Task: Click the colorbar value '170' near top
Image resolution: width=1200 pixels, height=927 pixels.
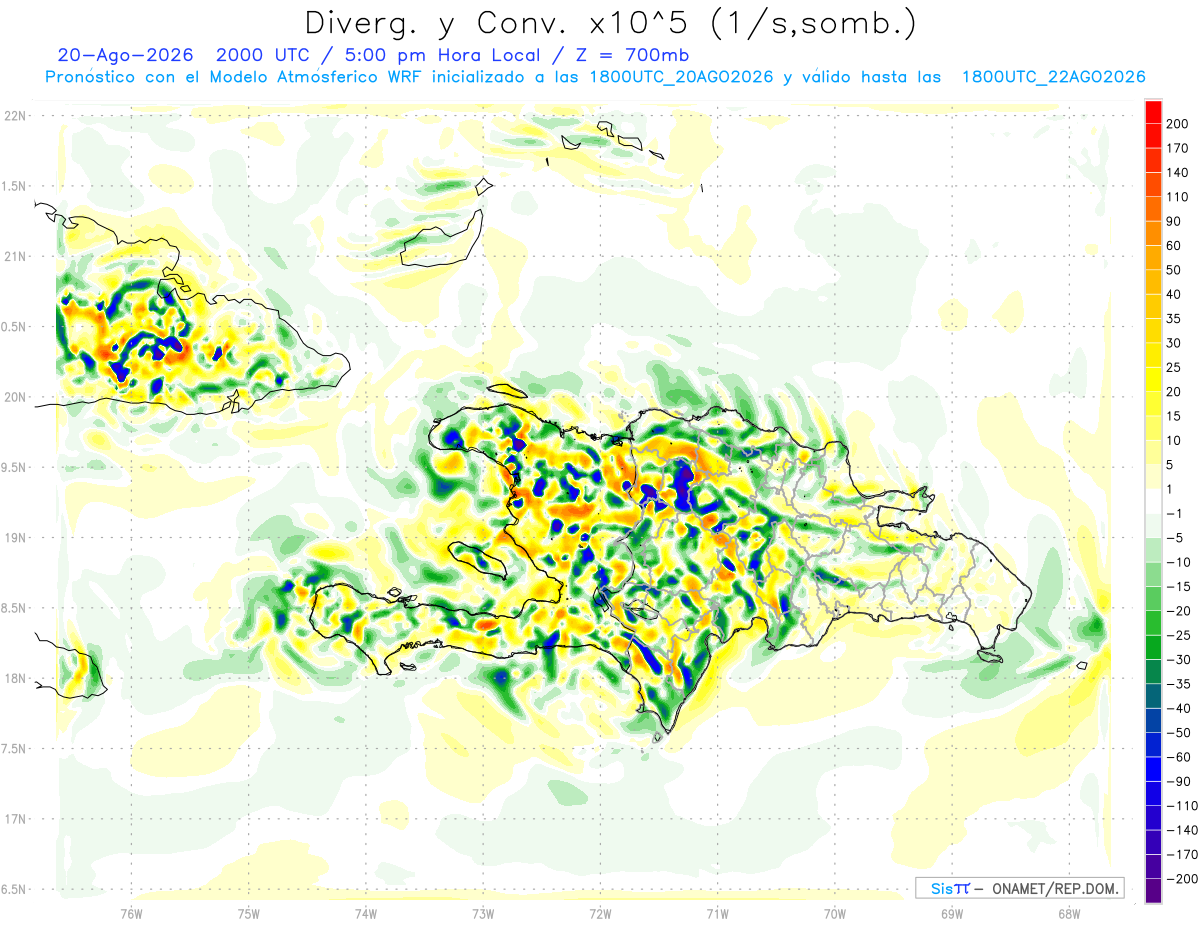Action: tap(1177, 148)
